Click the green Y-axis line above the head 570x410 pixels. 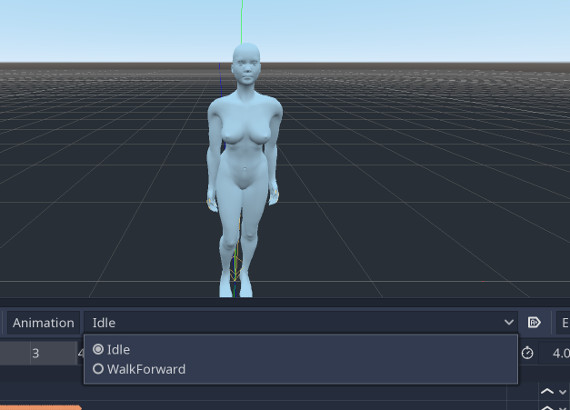click(x=242, y=22)
